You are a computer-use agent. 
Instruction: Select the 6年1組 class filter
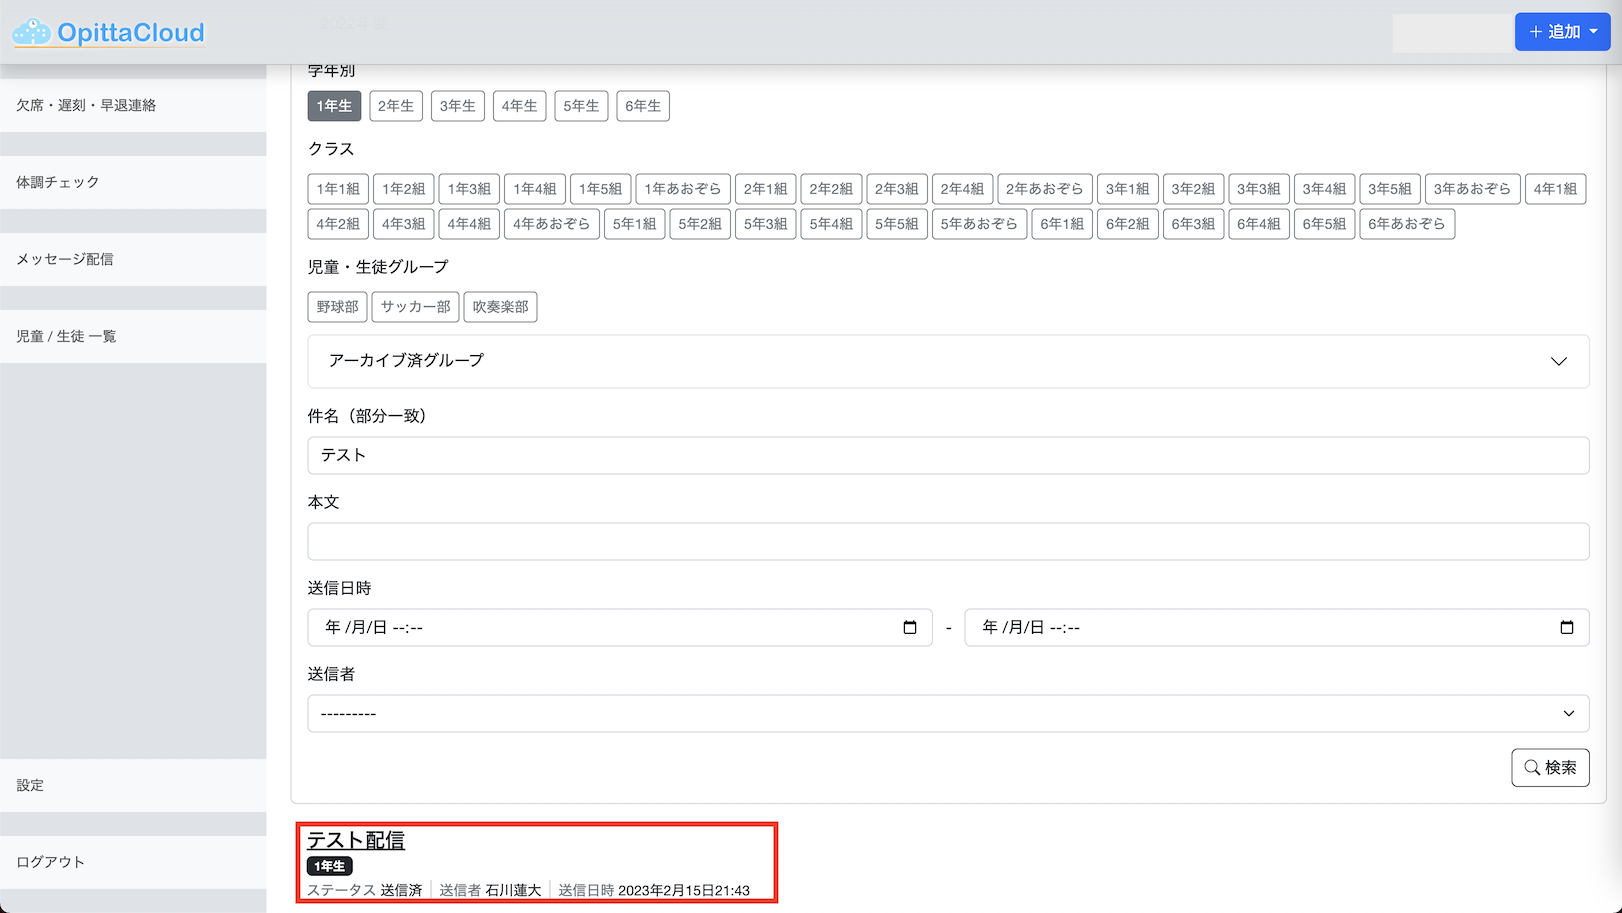coord(1062,224)
